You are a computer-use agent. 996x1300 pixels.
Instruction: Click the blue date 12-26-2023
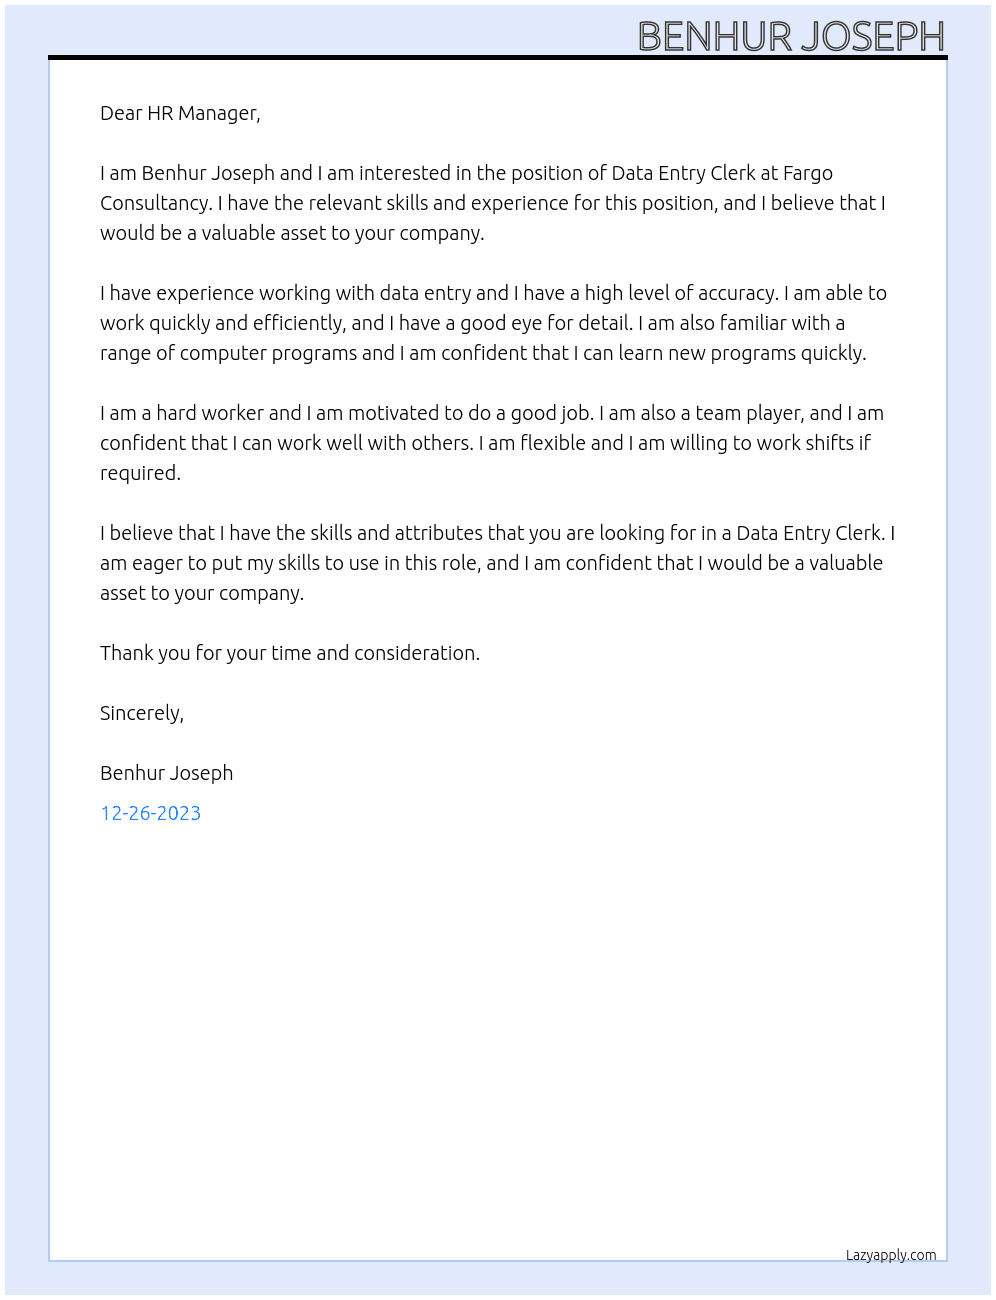(x=150, y=813)
